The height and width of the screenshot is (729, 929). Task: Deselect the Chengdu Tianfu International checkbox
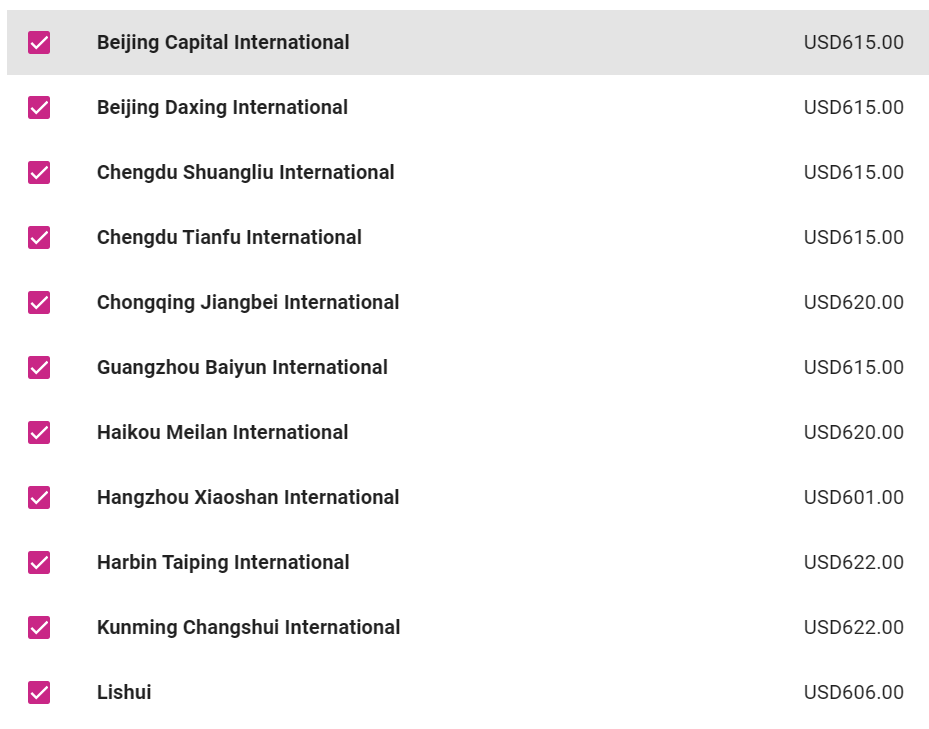click(x=39, y=237)
